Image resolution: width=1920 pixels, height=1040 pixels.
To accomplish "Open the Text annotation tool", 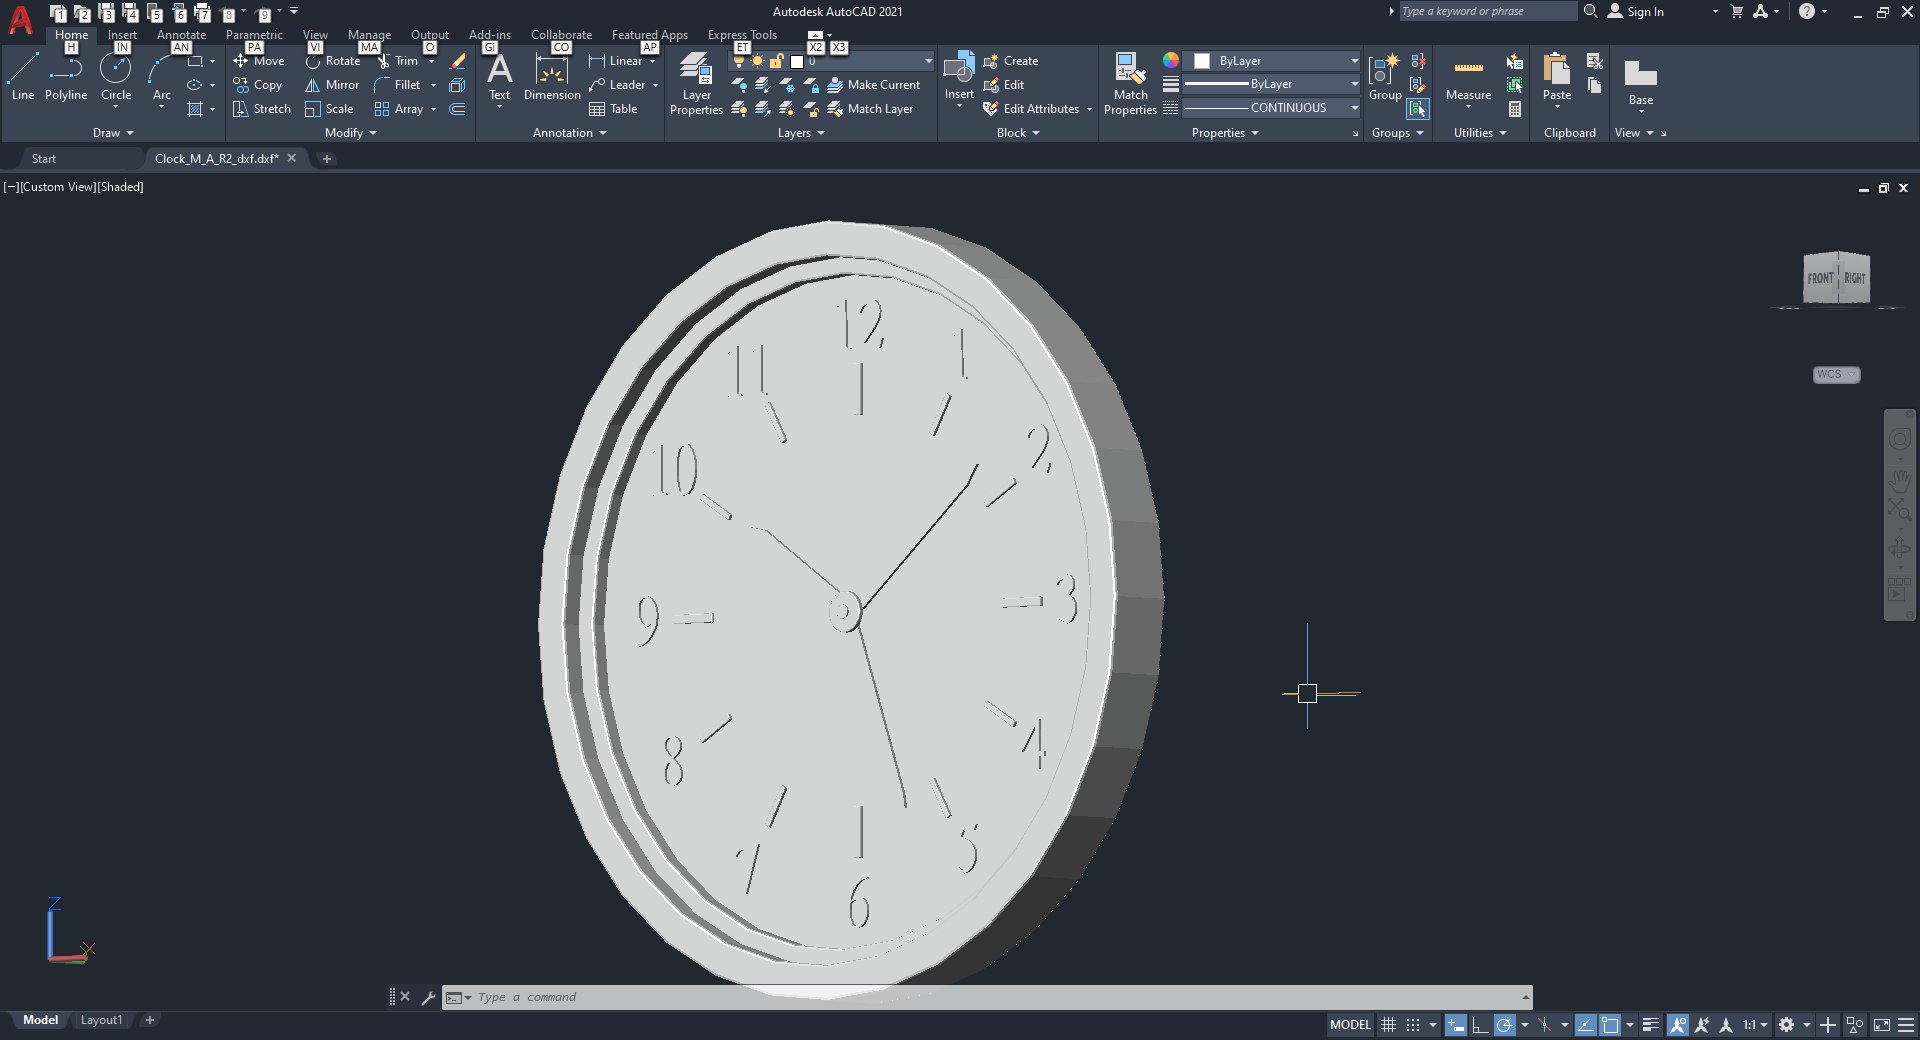I will tap(499, 77).
